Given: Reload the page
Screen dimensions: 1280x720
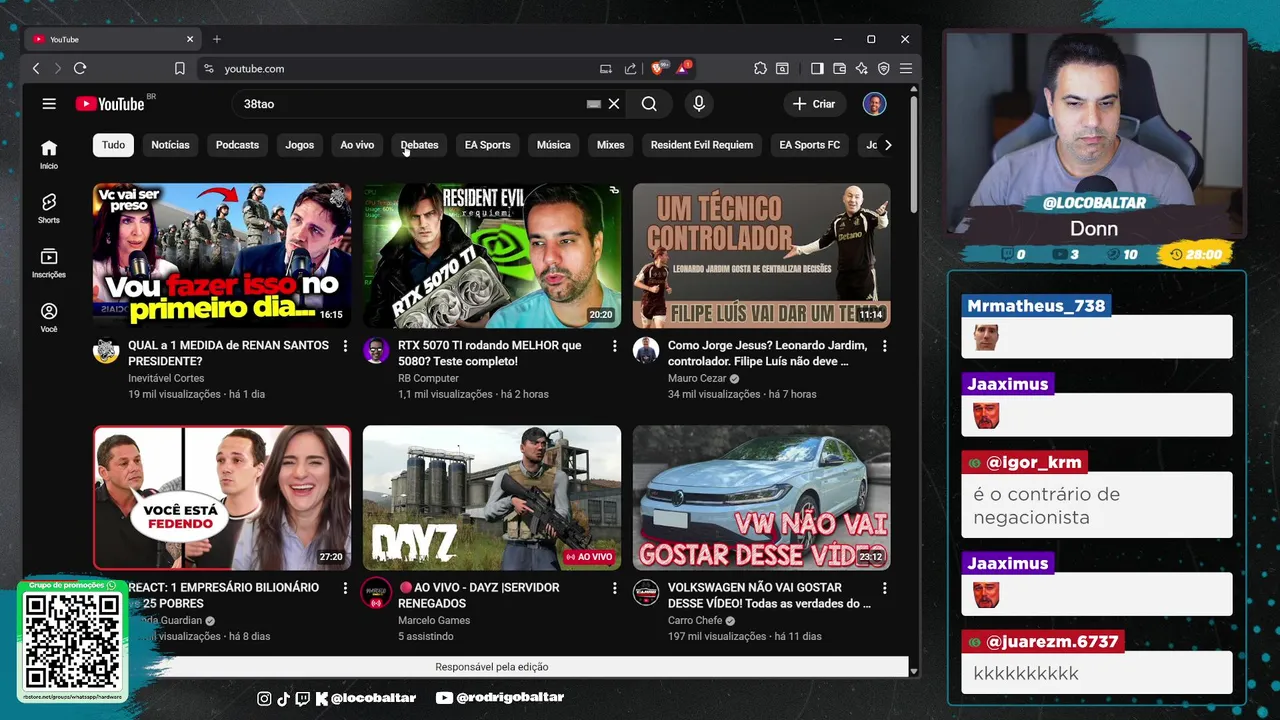Looking at the screenshot, I should tap(80, 68).
